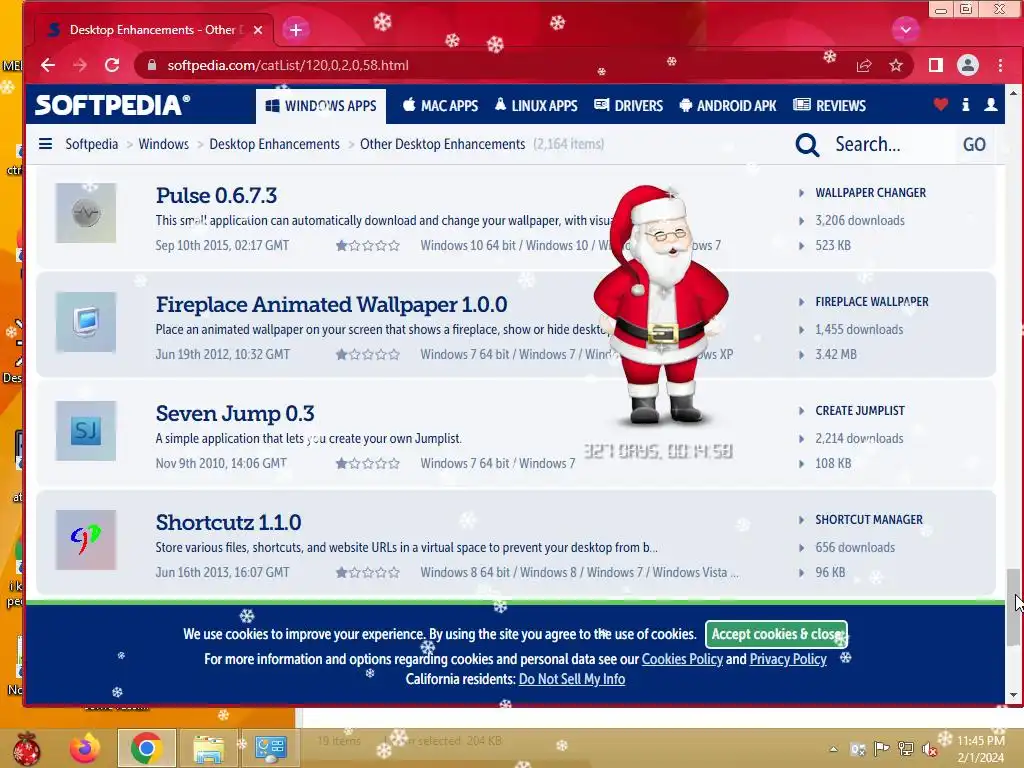Click the WALLPAPER CHANGER tag
This screenshot has width=1024, height=768.
point(870,193)
